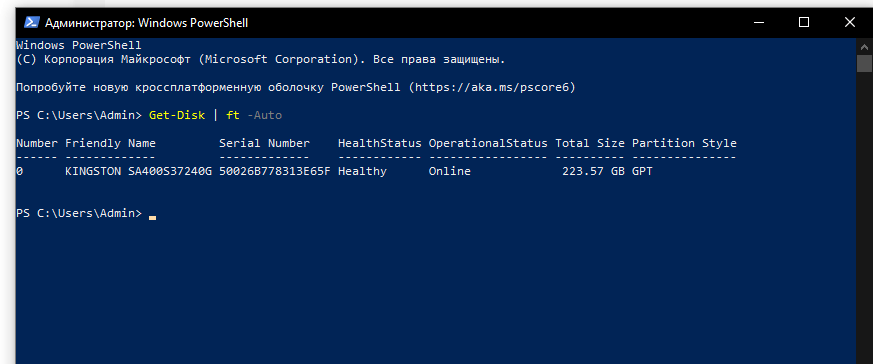The height and width of the screenshot is (364, 873).
Task: Click the 'OperationalStatus' column header
Action: coord(488,143)
